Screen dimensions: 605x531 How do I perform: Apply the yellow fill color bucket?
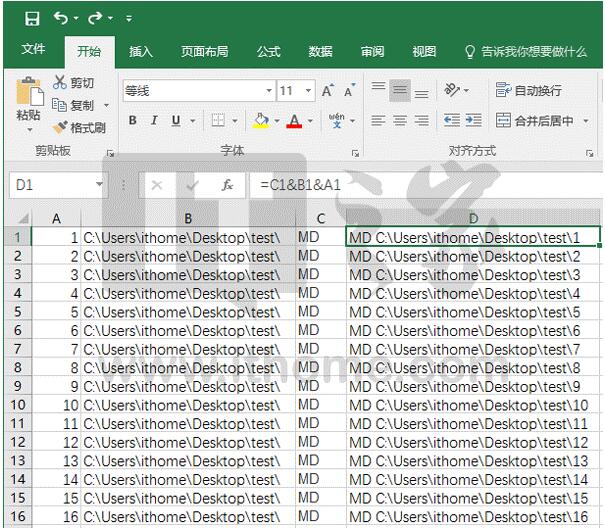pos(260,121)
